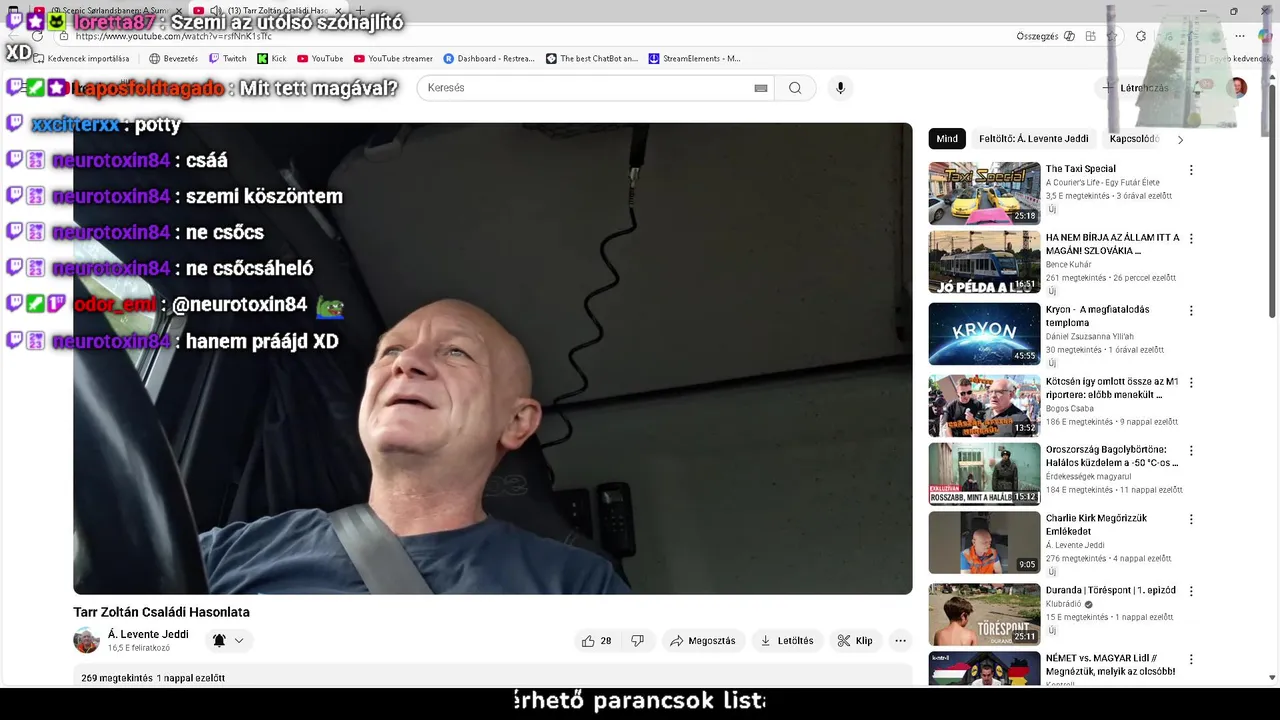Open options for the Charlie Kirk video
1280x720 pixels.
tap(1191, 520)
